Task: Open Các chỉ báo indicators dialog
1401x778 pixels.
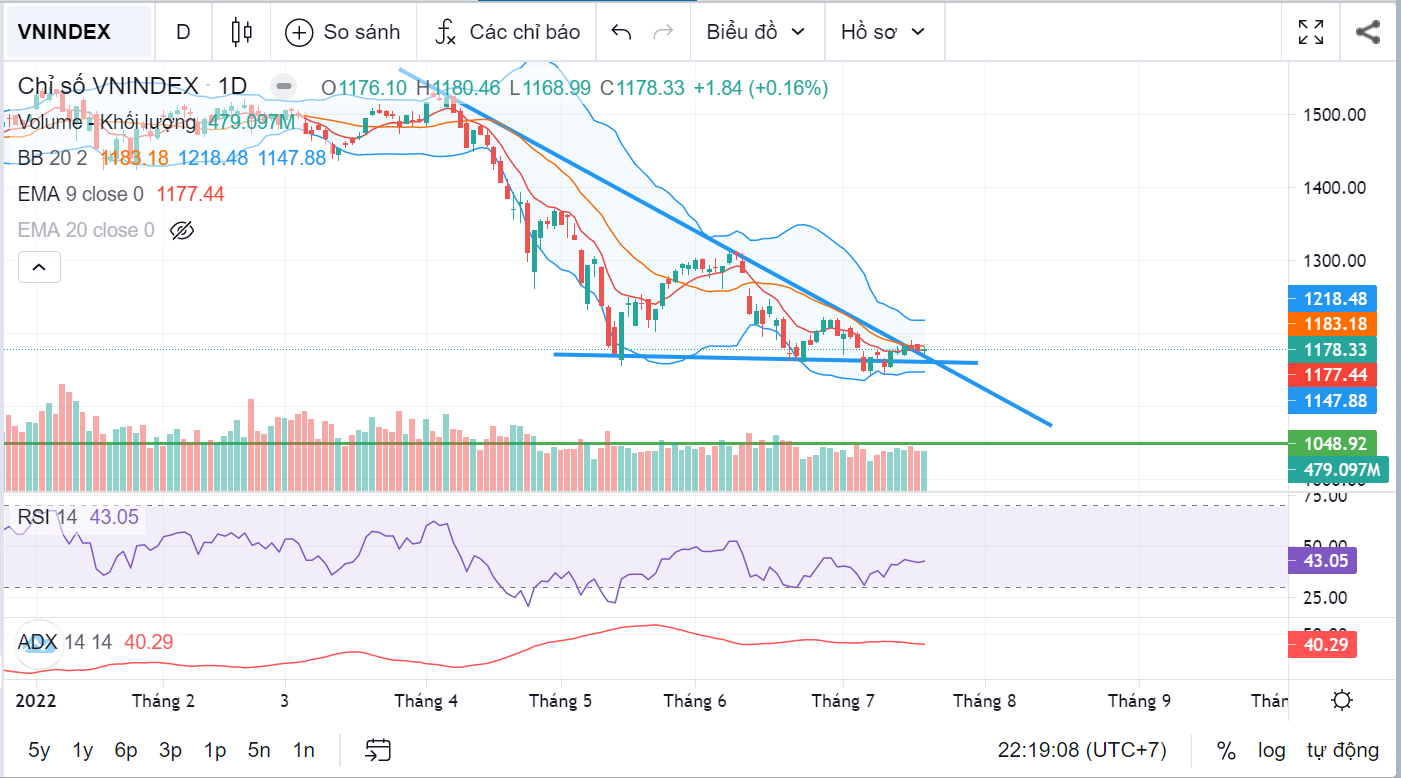Action: coord(507,32)
